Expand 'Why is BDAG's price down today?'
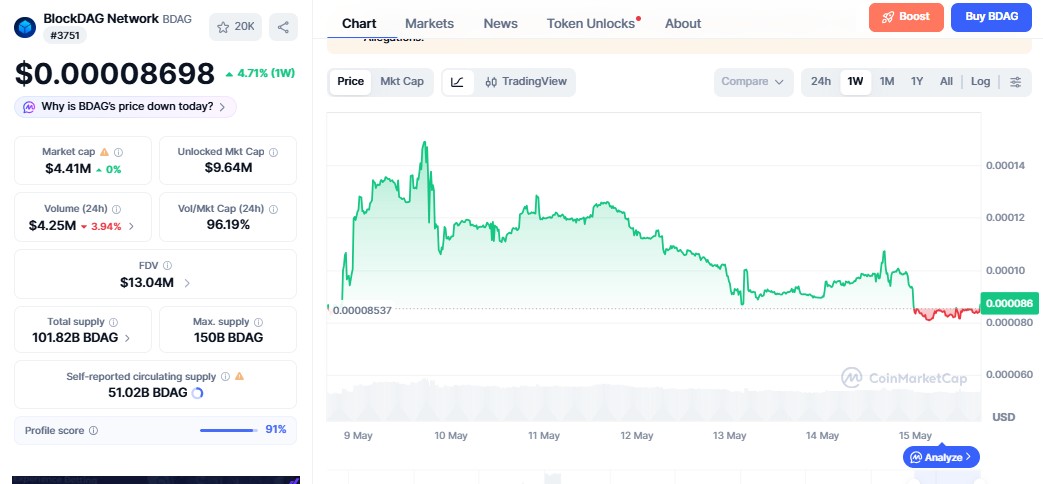The height and width of the screenshot is (484, 1043). (125, 107)
